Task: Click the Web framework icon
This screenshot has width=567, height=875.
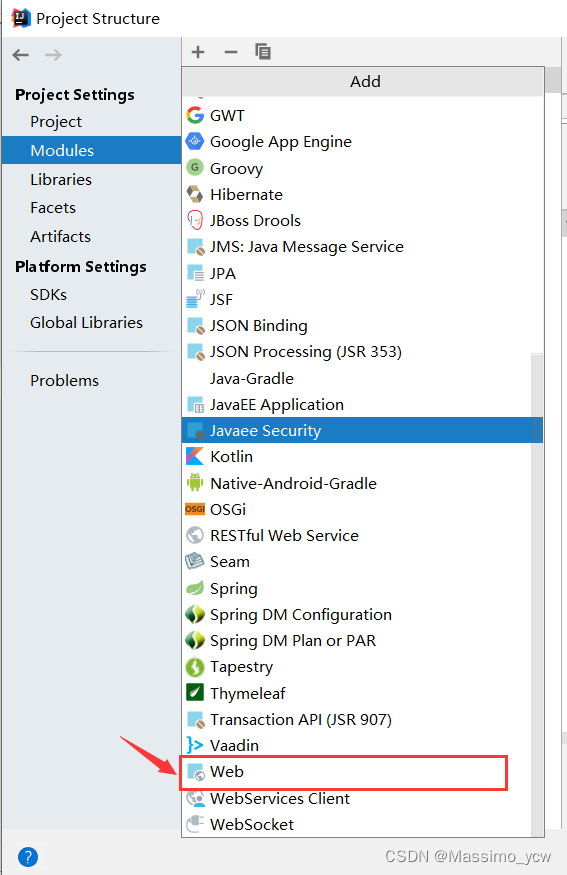Action: pyautogui.click(x=196, y=772)
